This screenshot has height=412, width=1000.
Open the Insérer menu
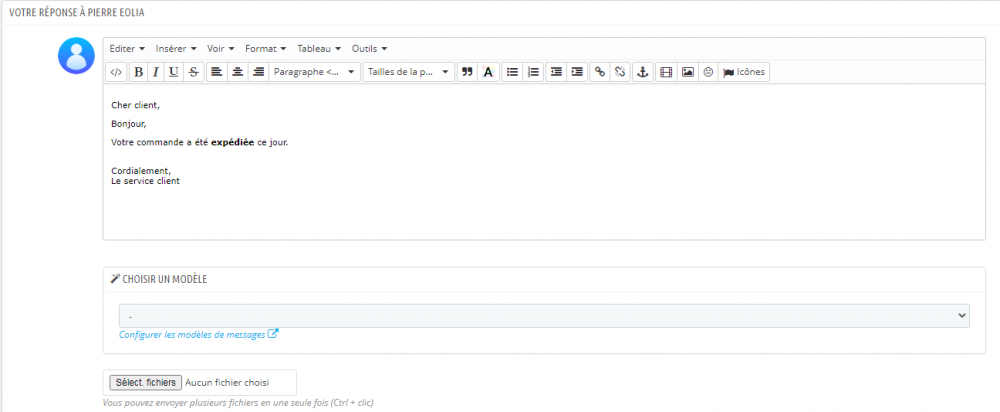pos(176,48)
